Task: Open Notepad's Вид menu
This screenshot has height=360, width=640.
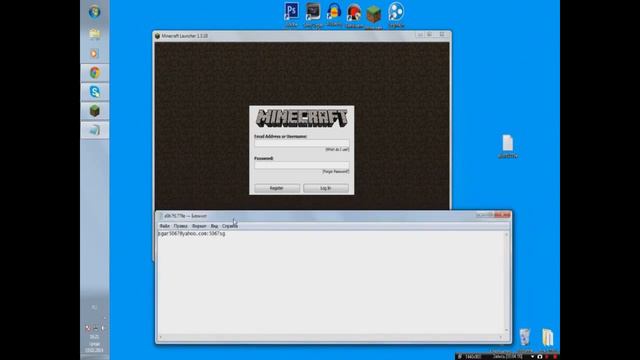Action: pyautogui.click(x=214, y=226)
